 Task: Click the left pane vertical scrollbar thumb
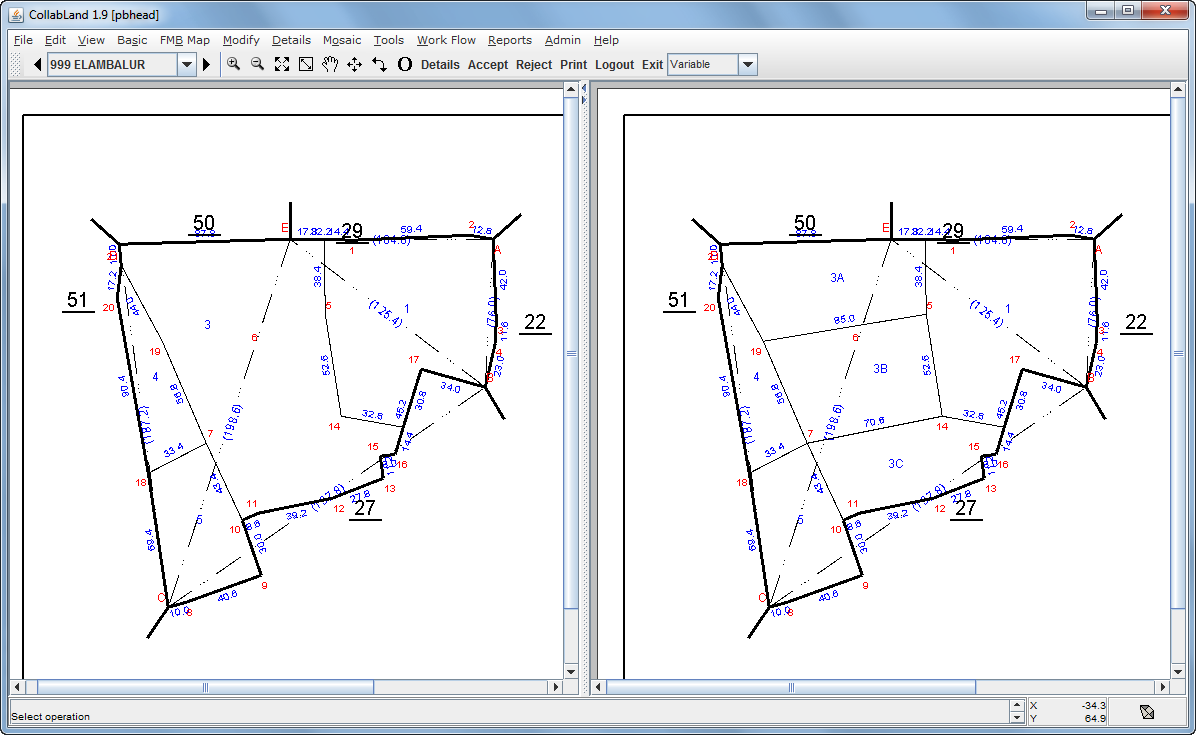(x=571, y=353)
